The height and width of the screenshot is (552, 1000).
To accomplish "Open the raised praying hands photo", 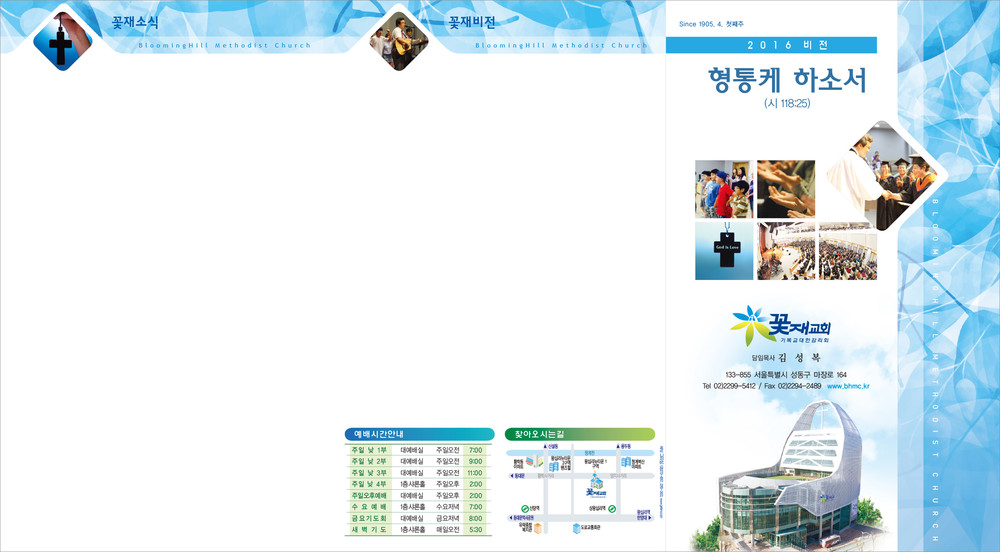I will tap(785, 189).
